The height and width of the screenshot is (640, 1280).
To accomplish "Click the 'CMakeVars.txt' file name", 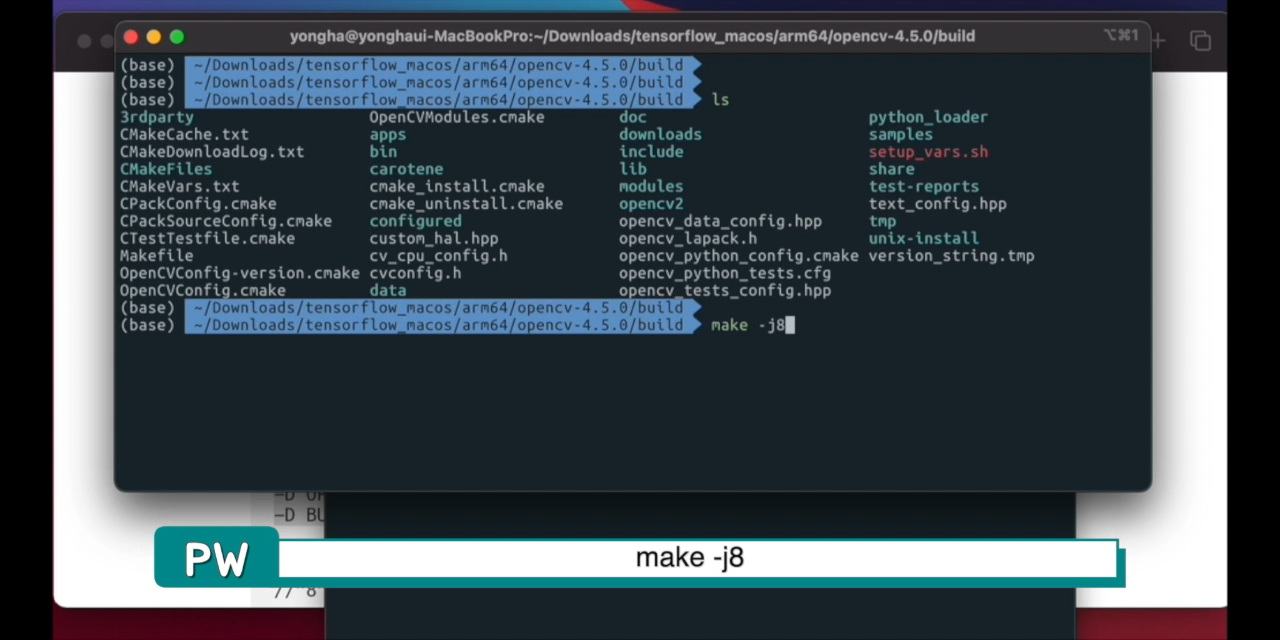I will (180, 186).
